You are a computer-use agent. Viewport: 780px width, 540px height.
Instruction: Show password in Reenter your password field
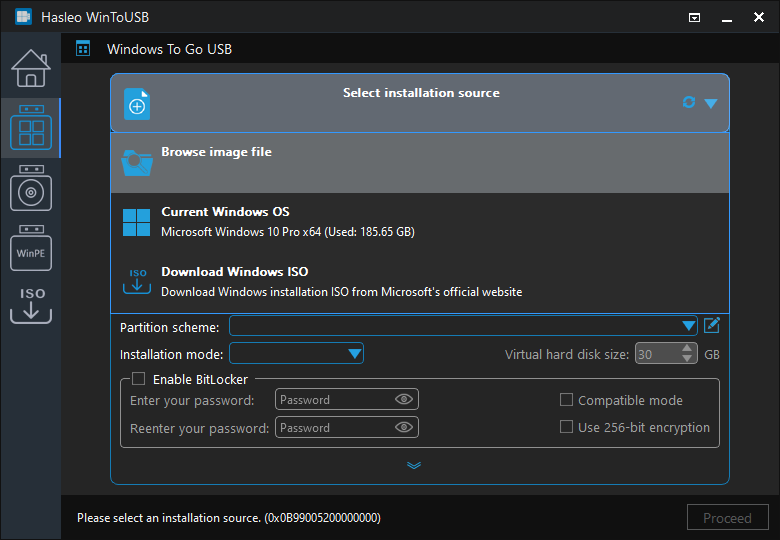404,427
